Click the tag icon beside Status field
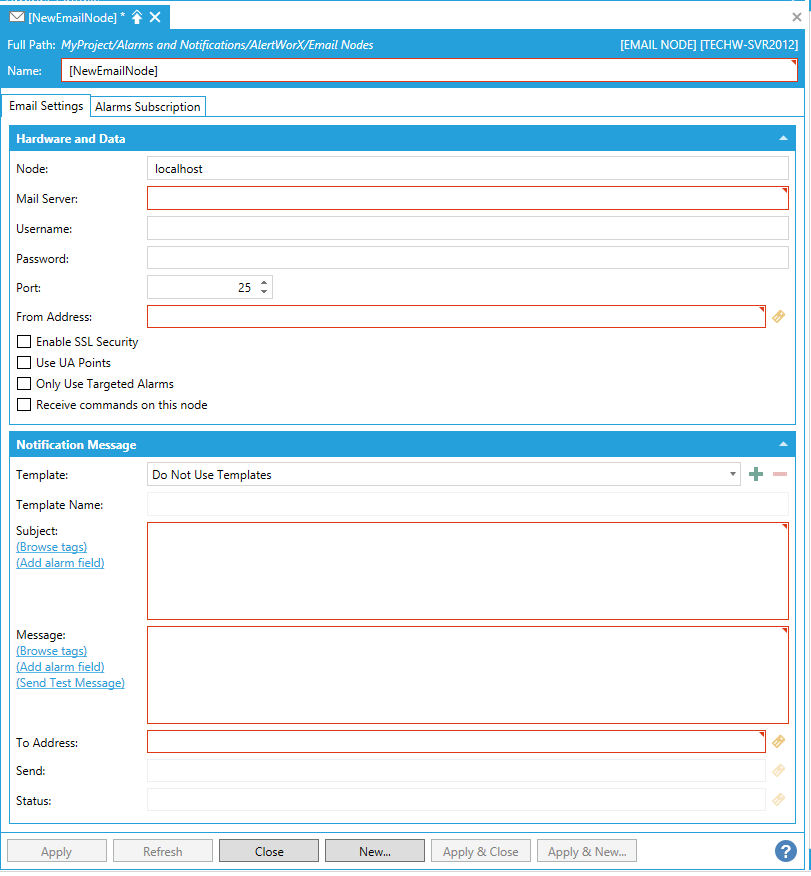811x876 pixels. tap(779, 799)
